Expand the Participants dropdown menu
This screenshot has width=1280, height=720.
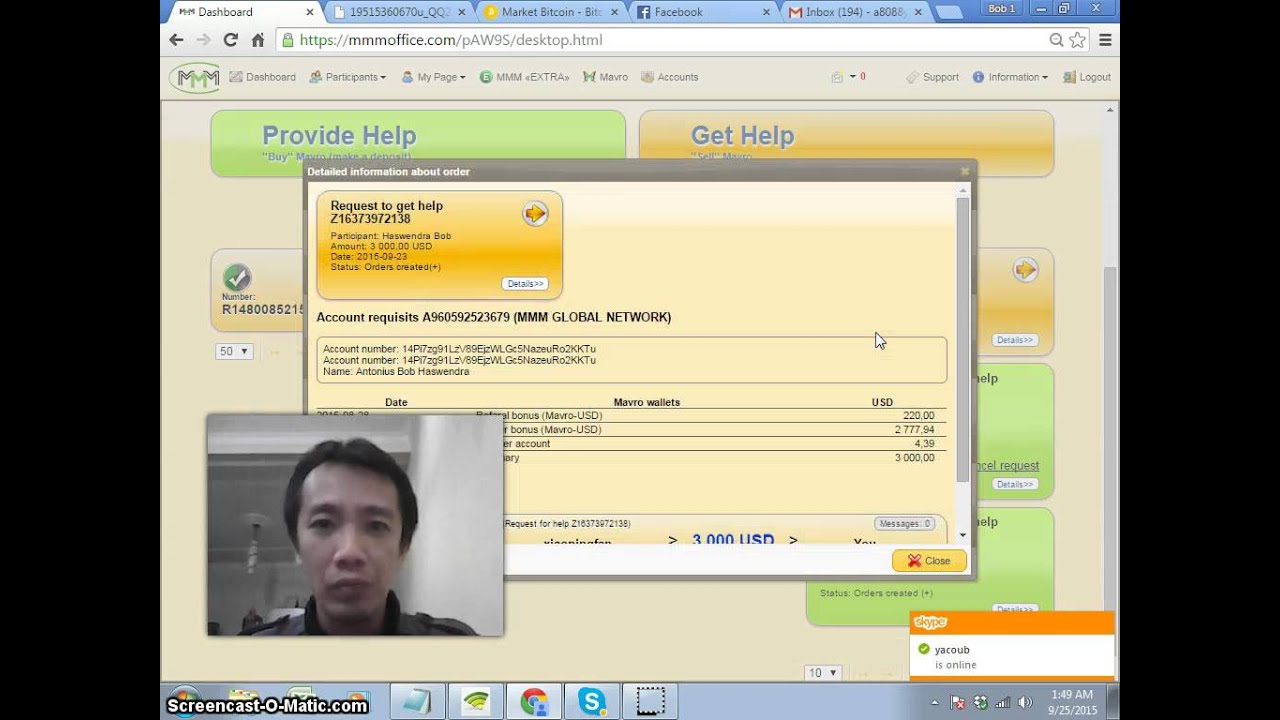347,77
